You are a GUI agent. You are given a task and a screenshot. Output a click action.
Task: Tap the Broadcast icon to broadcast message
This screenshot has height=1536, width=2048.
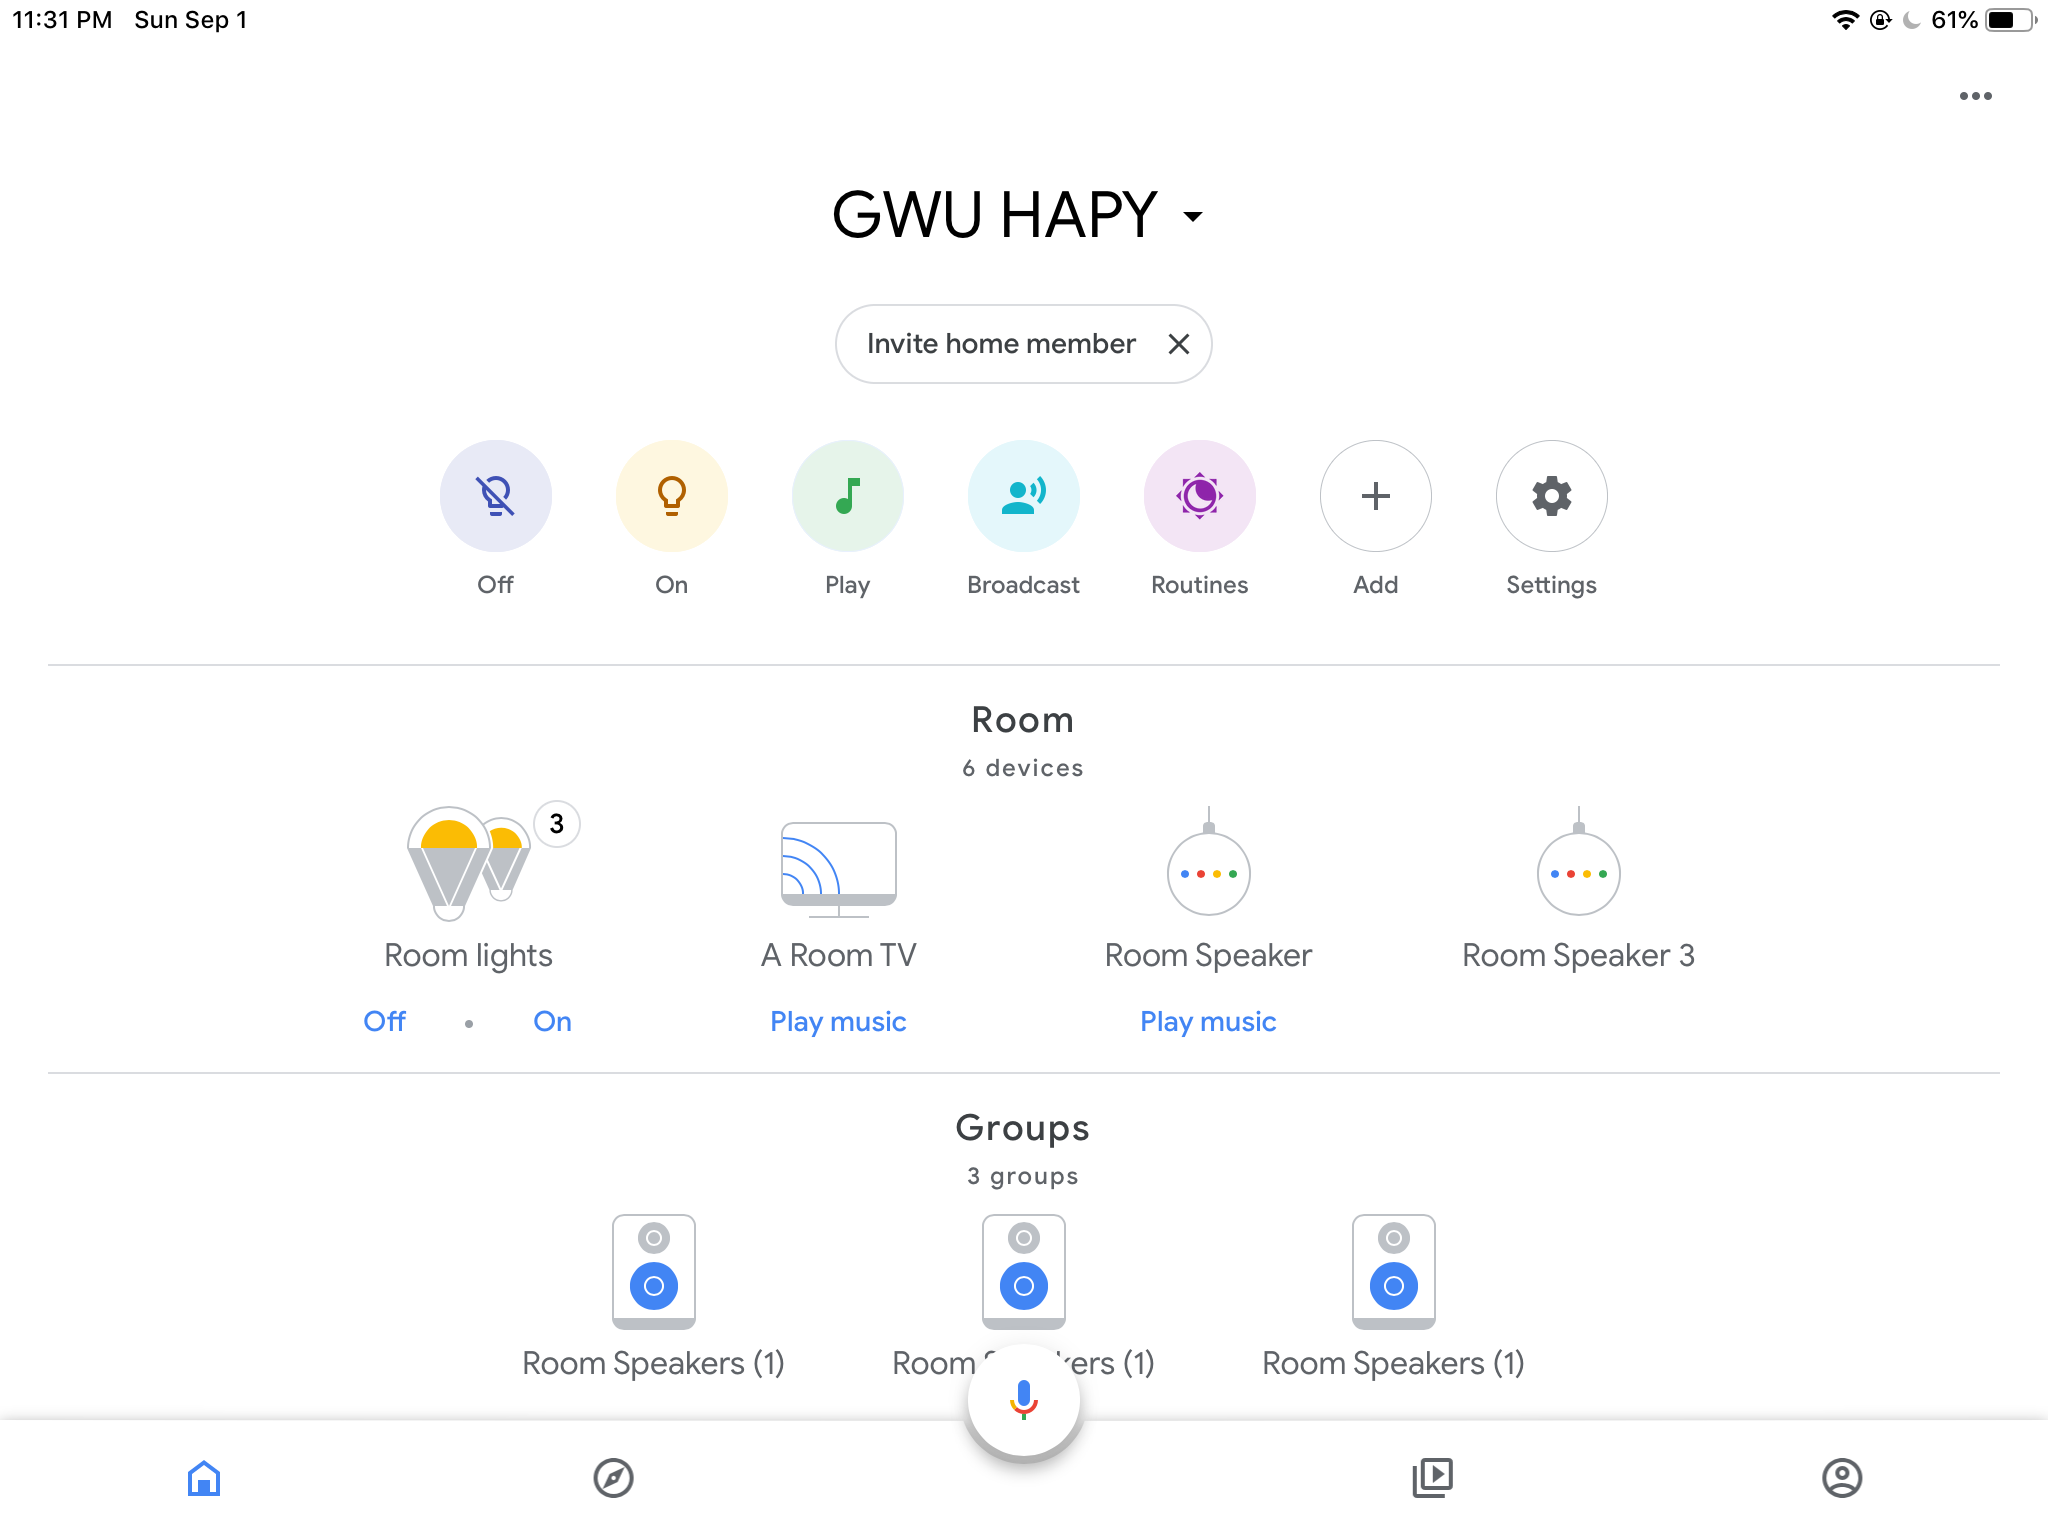[1022, 497]
